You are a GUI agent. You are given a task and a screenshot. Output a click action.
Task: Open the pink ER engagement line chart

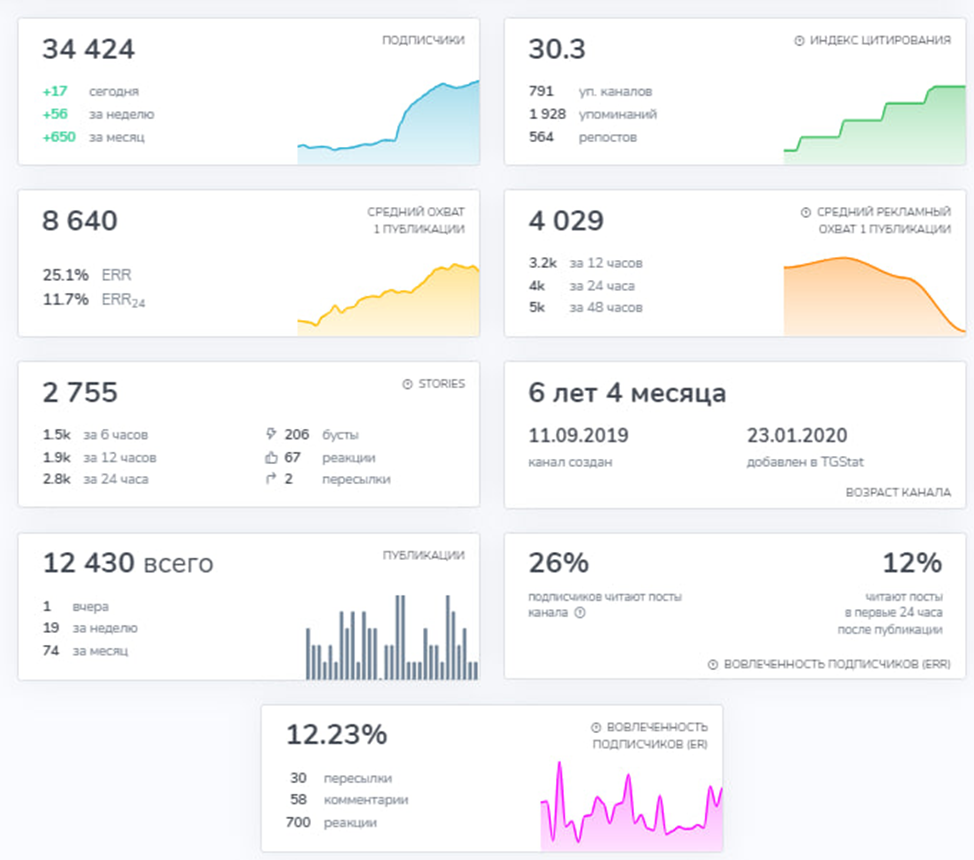632,806
